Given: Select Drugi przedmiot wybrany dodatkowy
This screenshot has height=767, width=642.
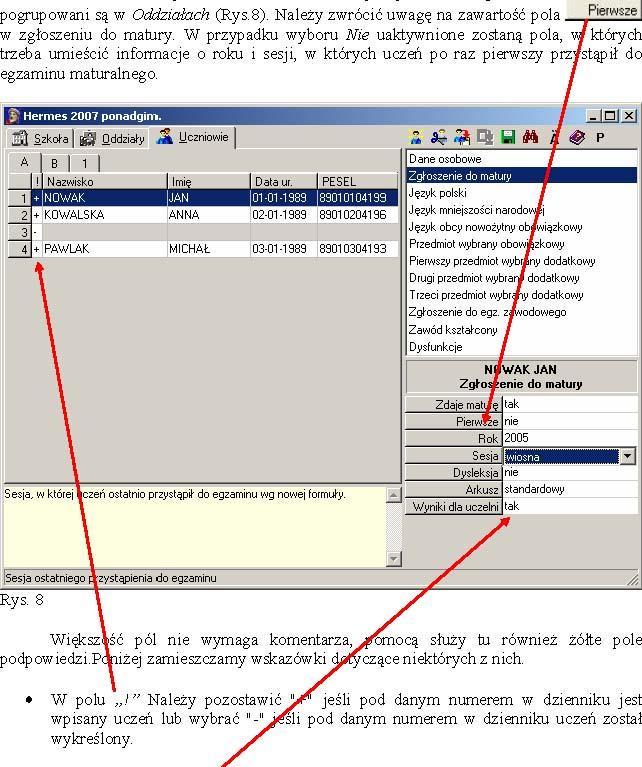Looking at the screenshot, I should (522, 278).
